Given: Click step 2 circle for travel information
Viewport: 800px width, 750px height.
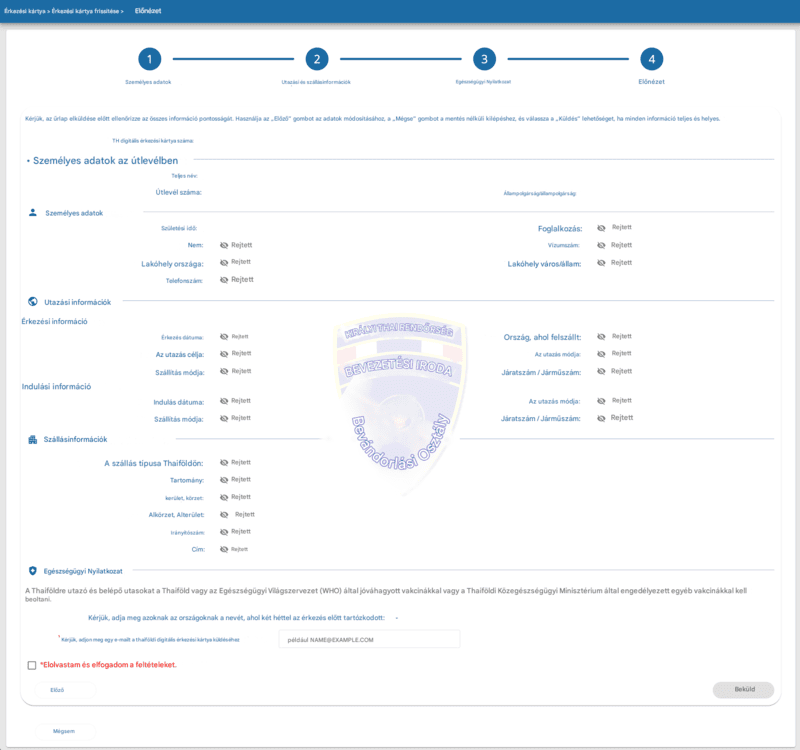Looking at the screenshot, I should pos(316,59).
